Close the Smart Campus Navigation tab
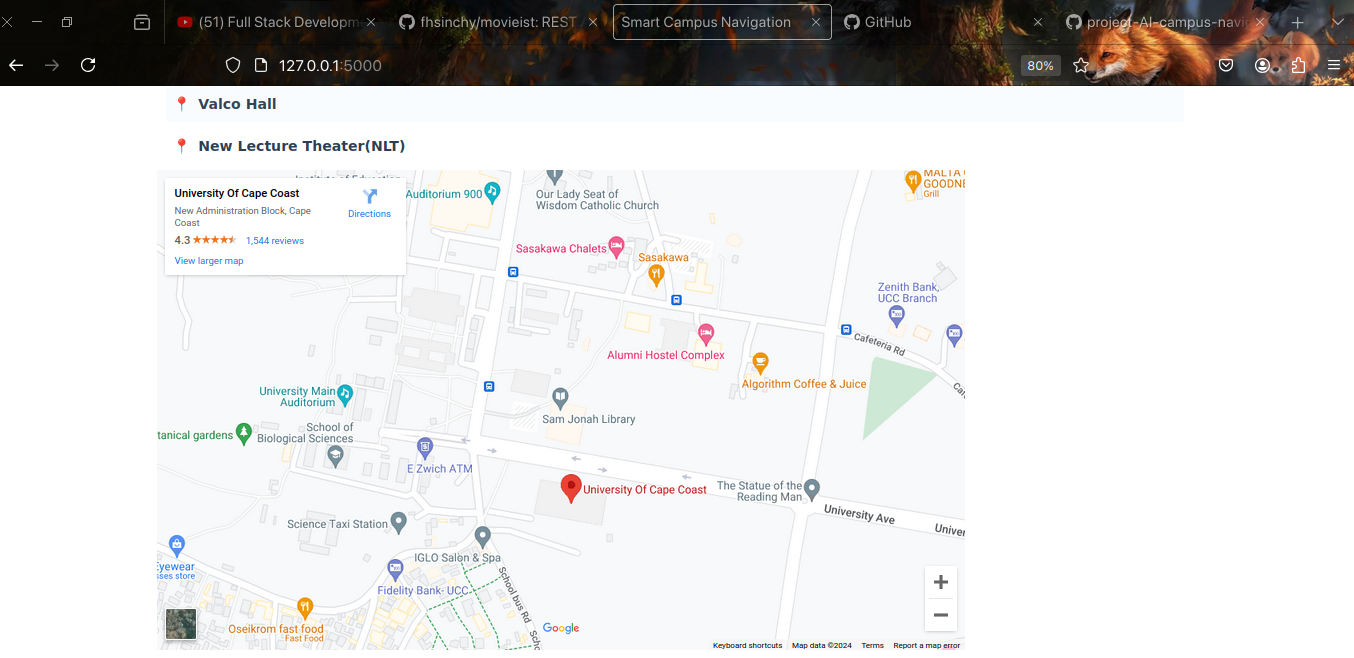 (x=815, y=22)
